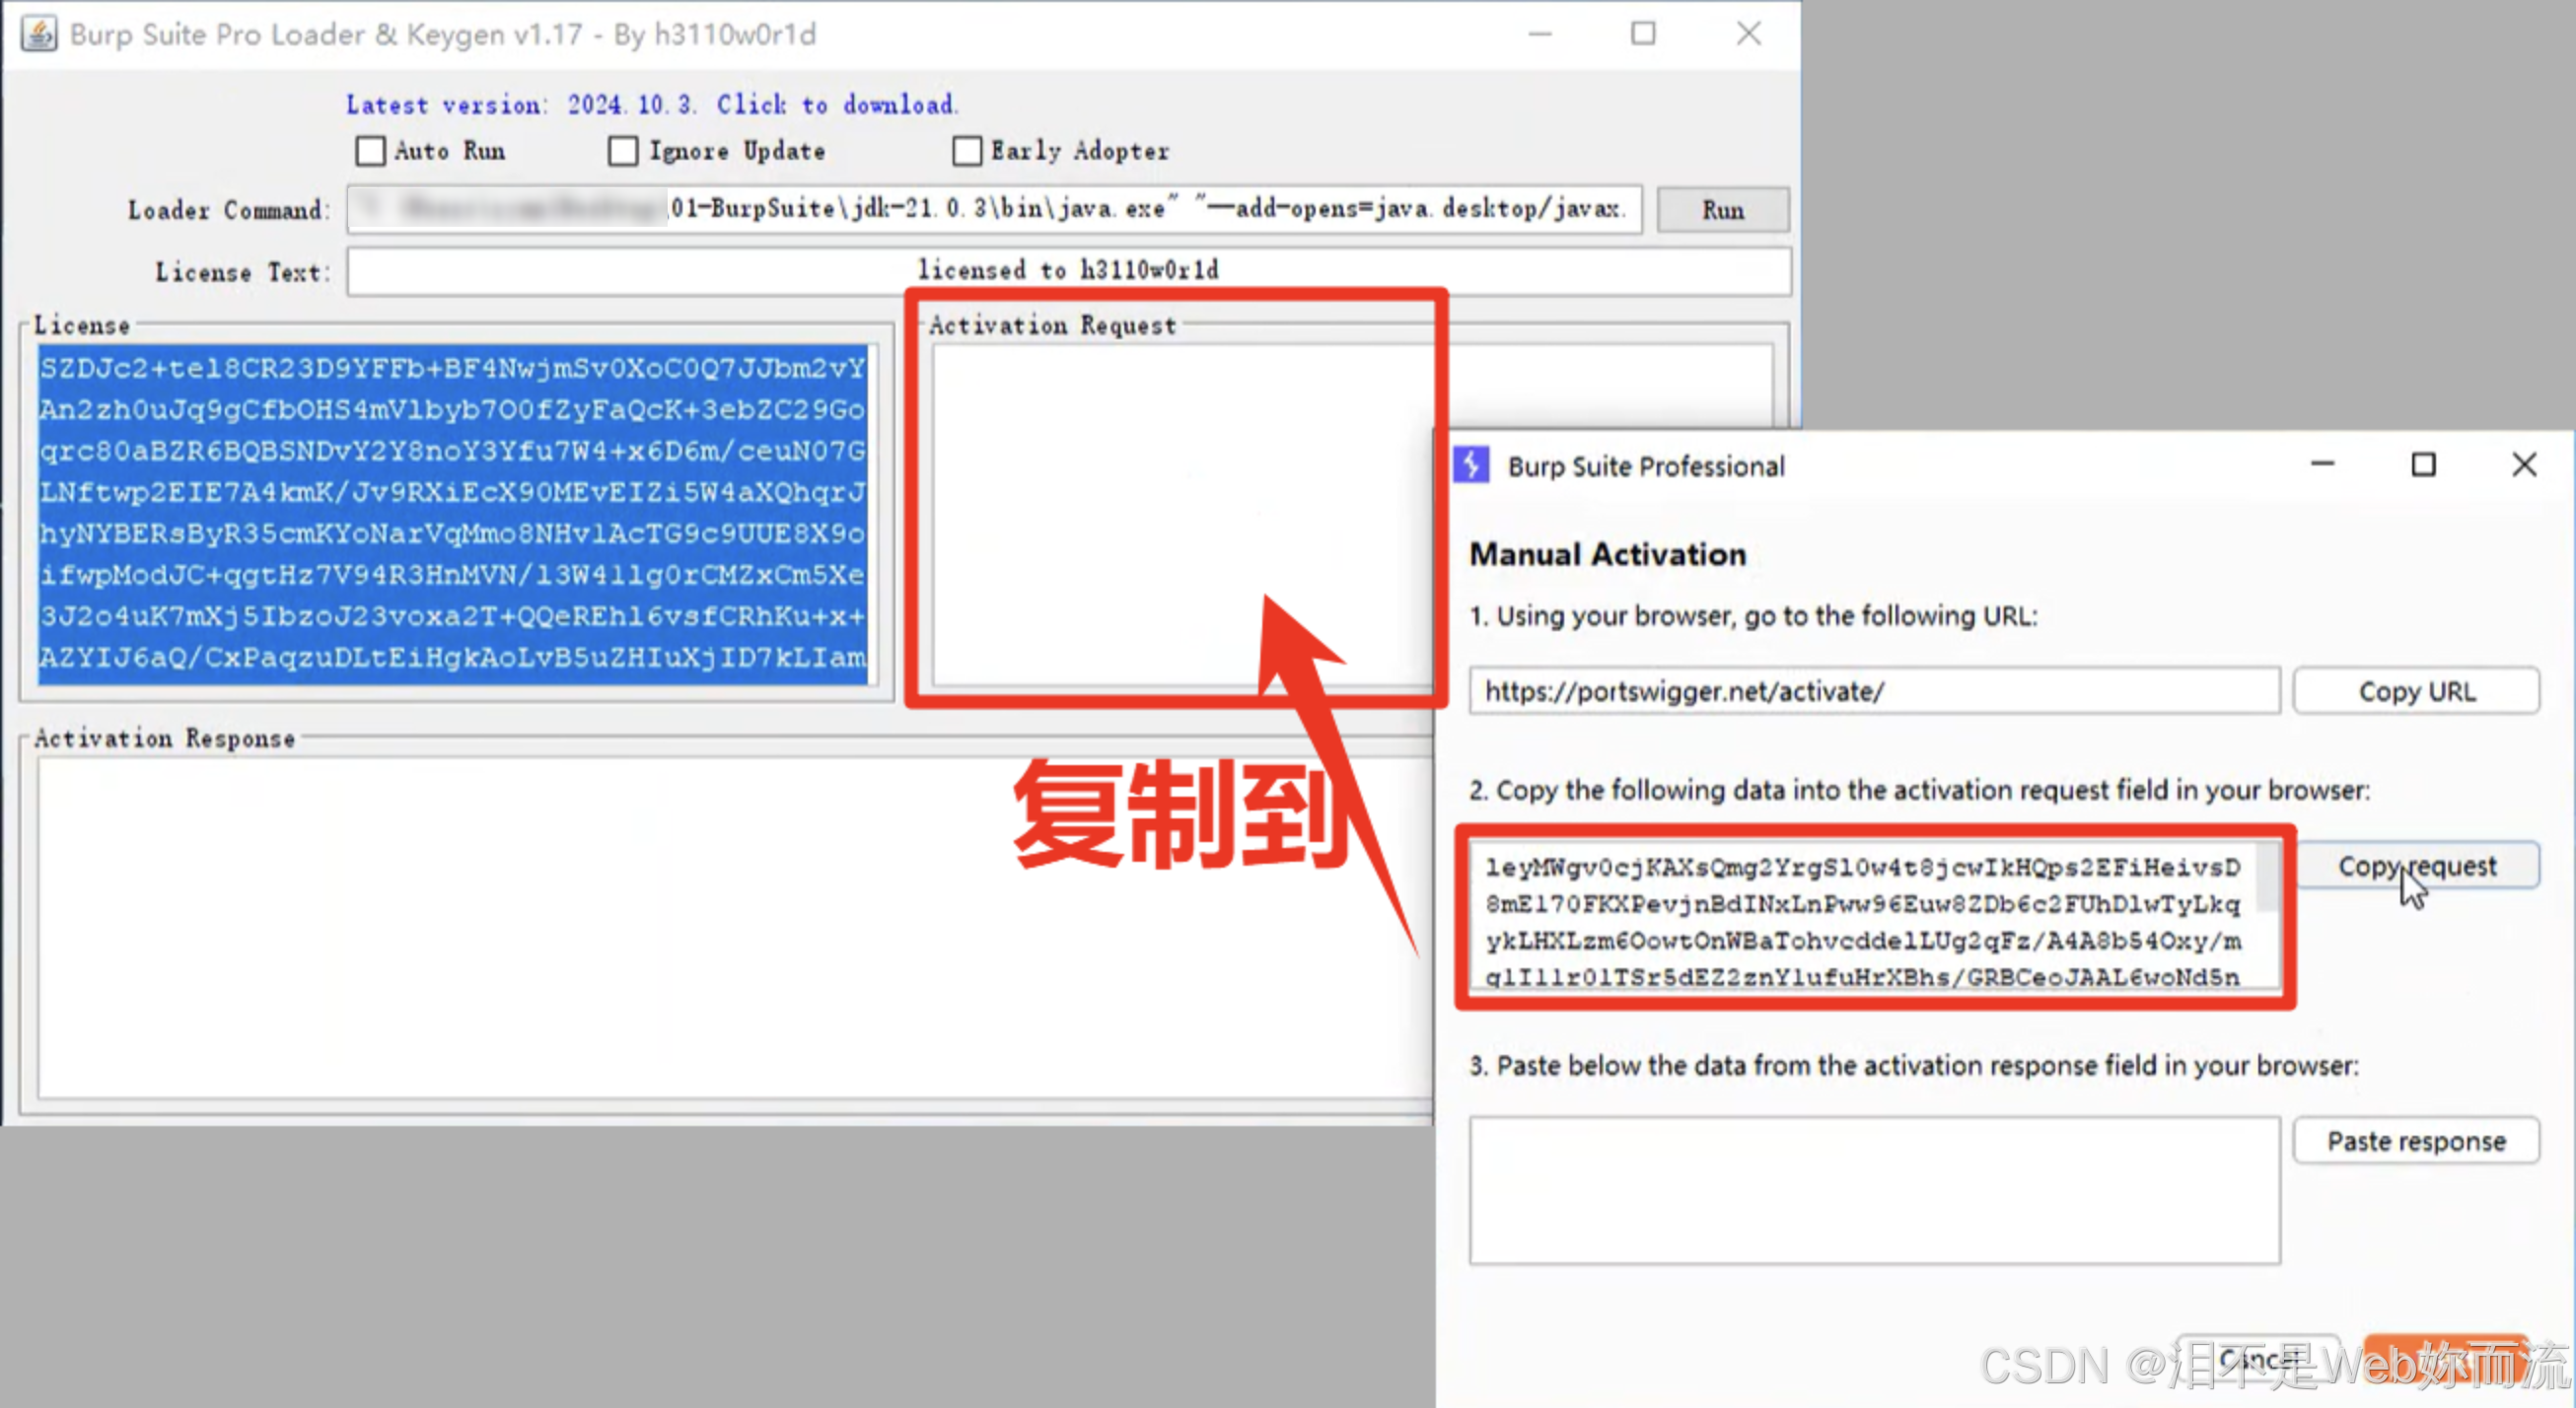Click the 'License Text:' label
The image size is (2576, 1408).
(x=242, y=272)
